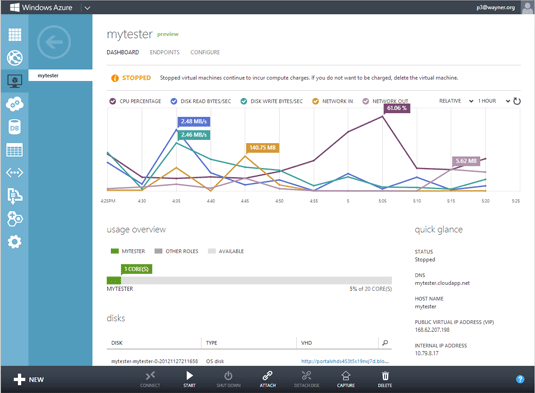Refresh the metrics chart
The image size is (535, 393).
pyautogui.click(x=517, y=101)
